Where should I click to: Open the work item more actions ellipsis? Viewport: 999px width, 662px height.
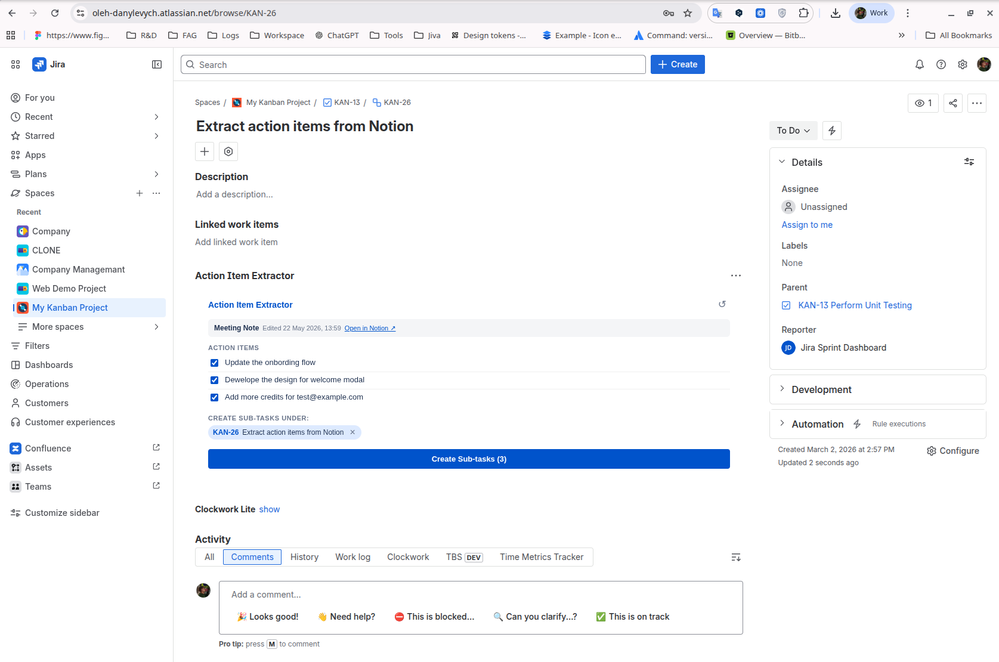pos(977,103)
